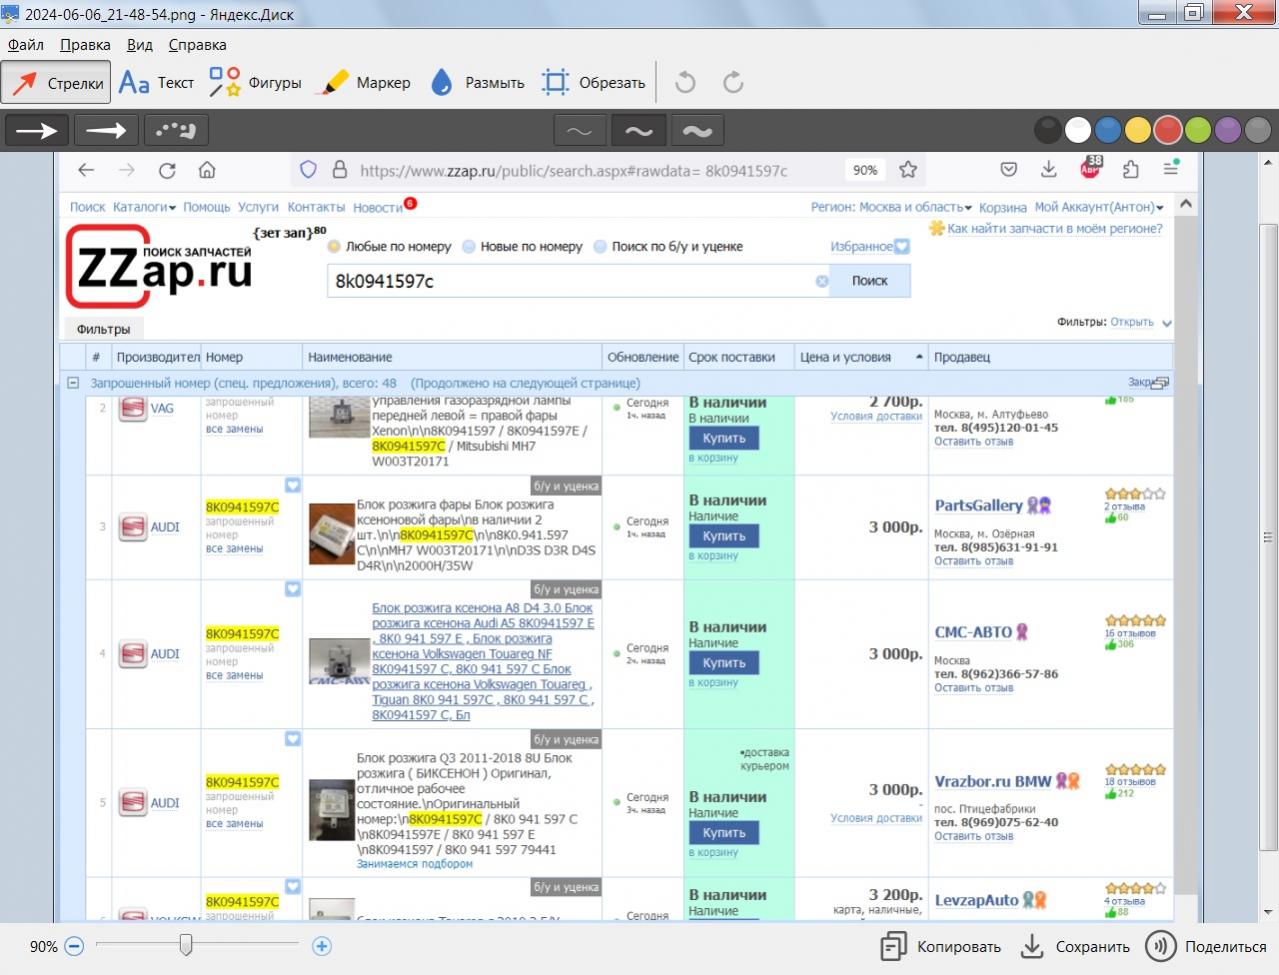Click the browser reload icon in the screenshot
The width and height of the screenshot is (1279, 975).
pyautogui.click(x=167, y=170)
